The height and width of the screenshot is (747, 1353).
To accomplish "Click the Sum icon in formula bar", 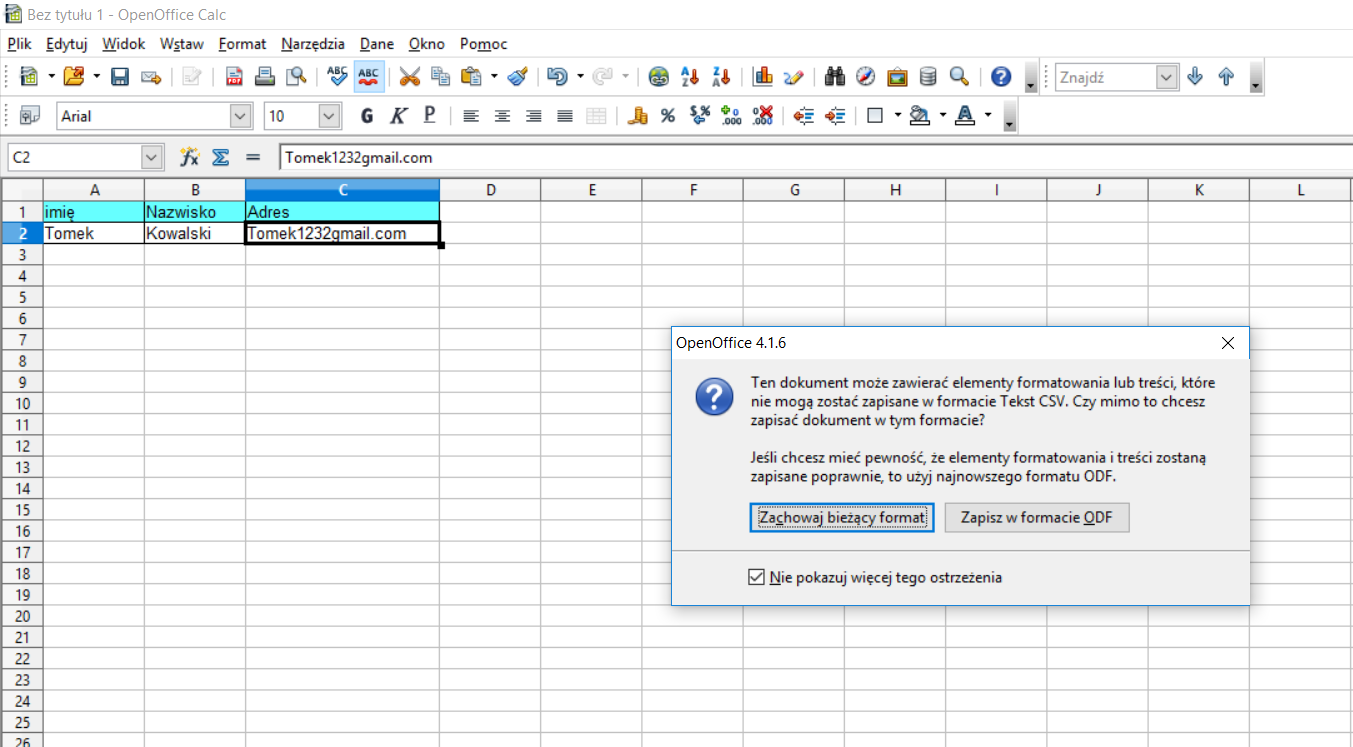I will (x=220, y=156).
